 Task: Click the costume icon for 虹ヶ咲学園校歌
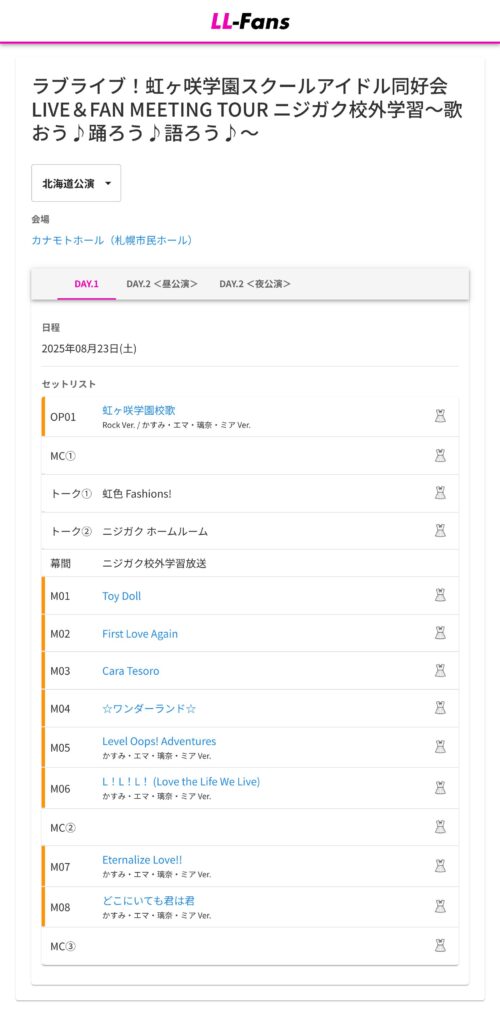click(440, 416)
